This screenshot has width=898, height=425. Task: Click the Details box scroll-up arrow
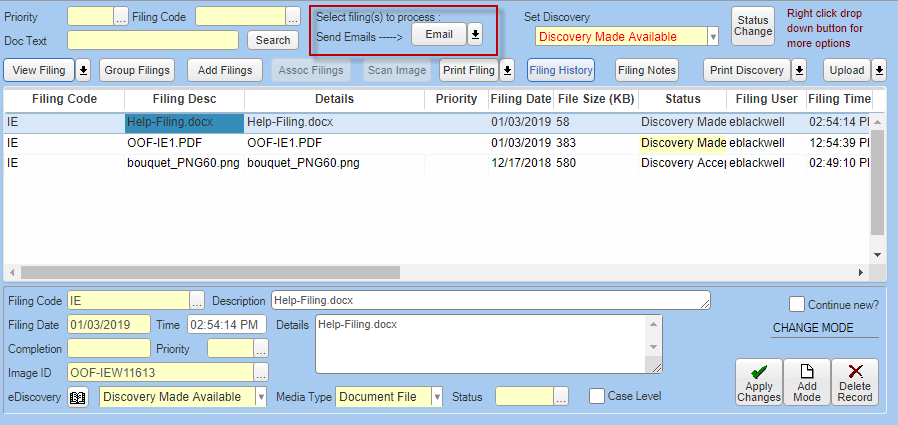pos(653,324)
